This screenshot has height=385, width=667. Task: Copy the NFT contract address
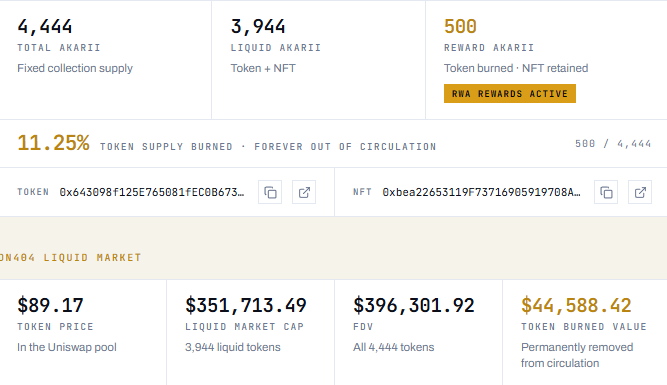(606, 192)
